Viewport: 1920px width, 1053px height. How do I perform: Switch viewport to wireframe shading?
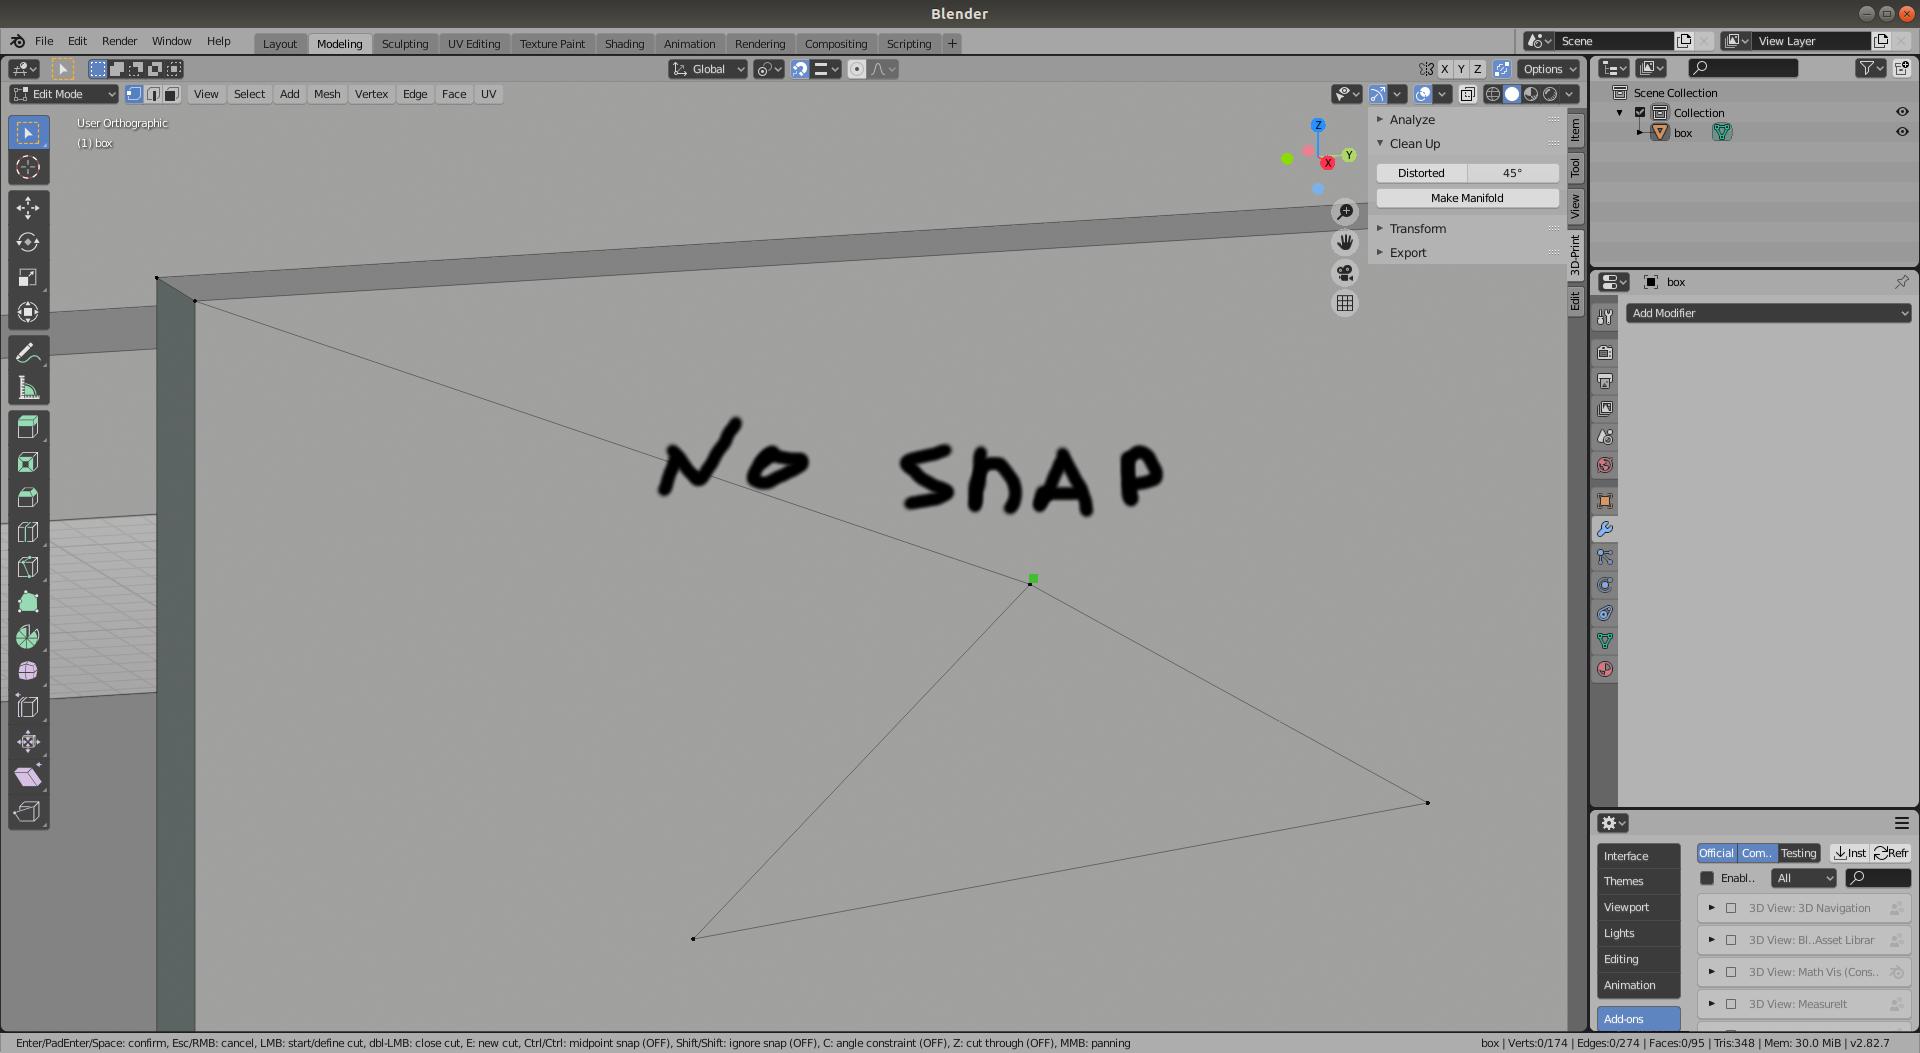coord(1491,94)
